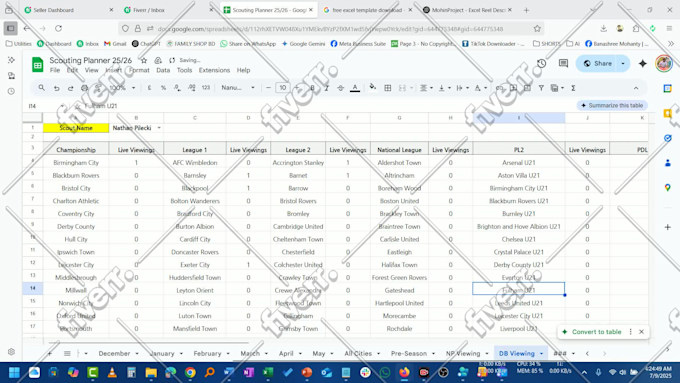Screen dimensions: 680x383
Task: Click the search menus magnifier icon
Action: click(42, 88)
